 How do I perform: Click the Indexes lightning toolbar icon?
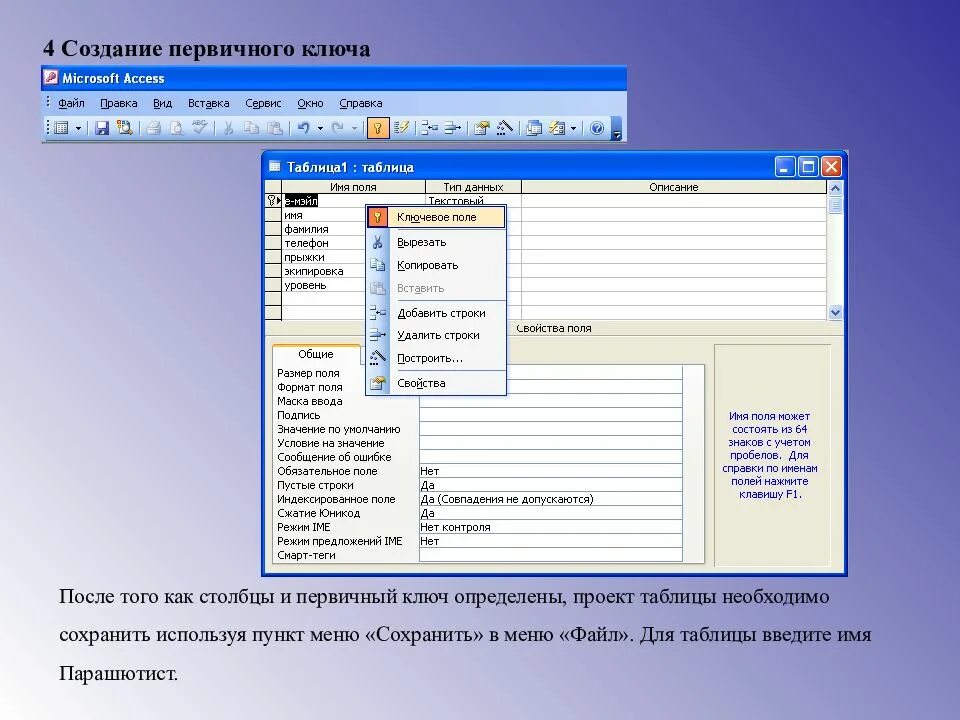click(x=402, y=128)
